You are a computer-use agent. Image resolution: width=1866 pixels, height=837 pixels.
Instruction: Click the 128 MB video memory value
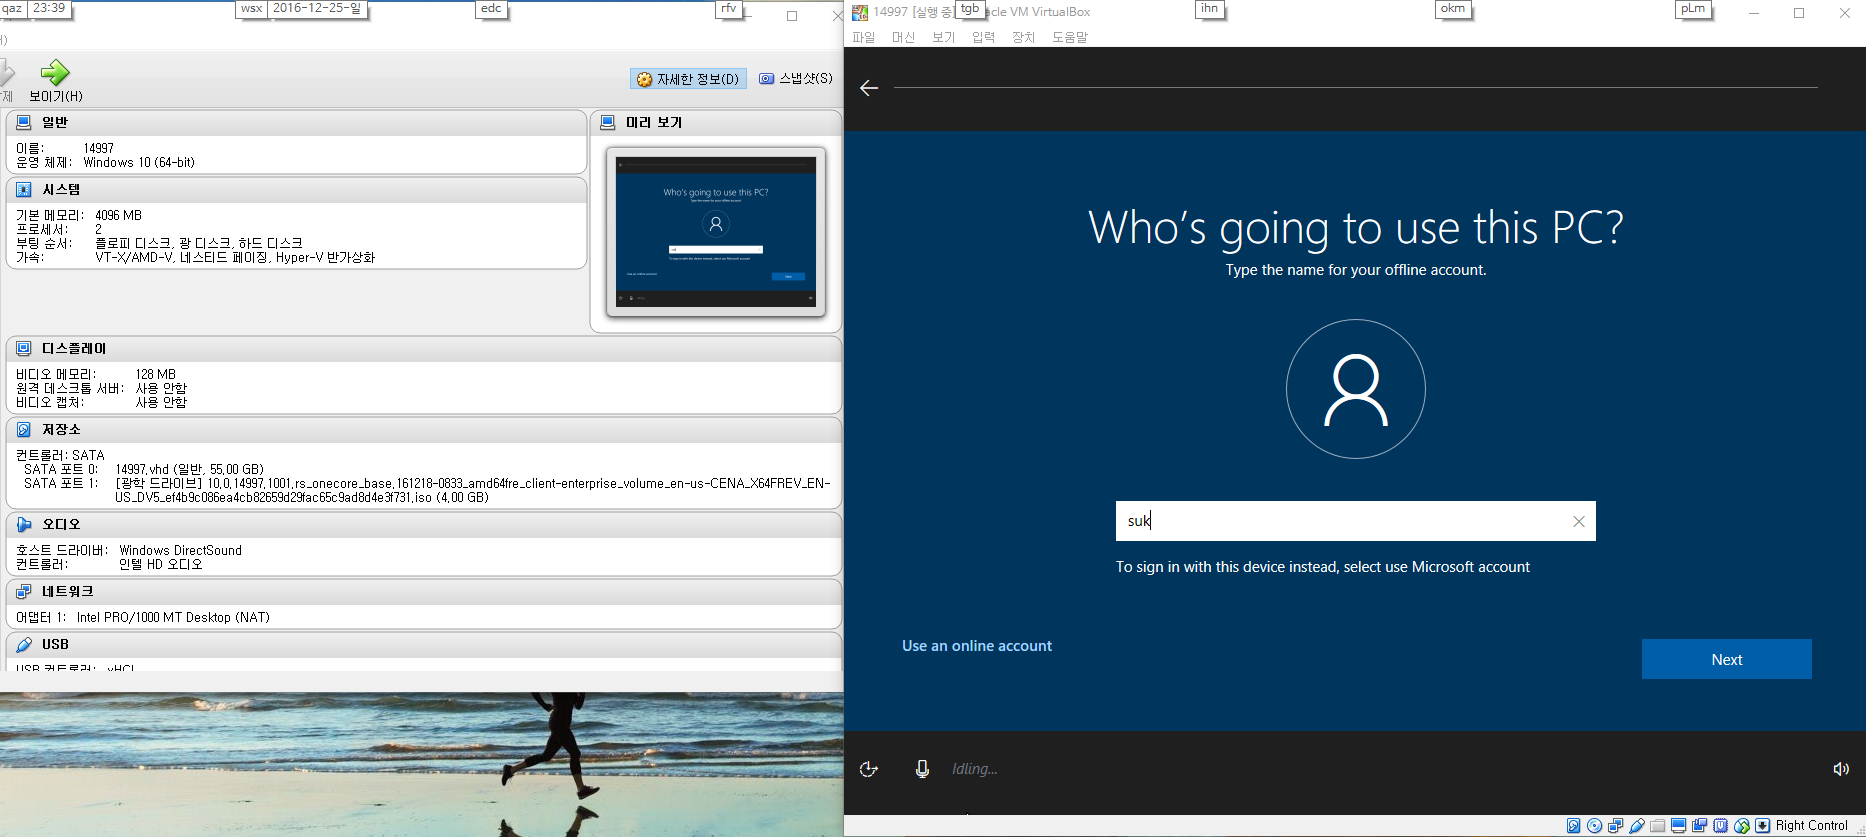click(155, 374)
